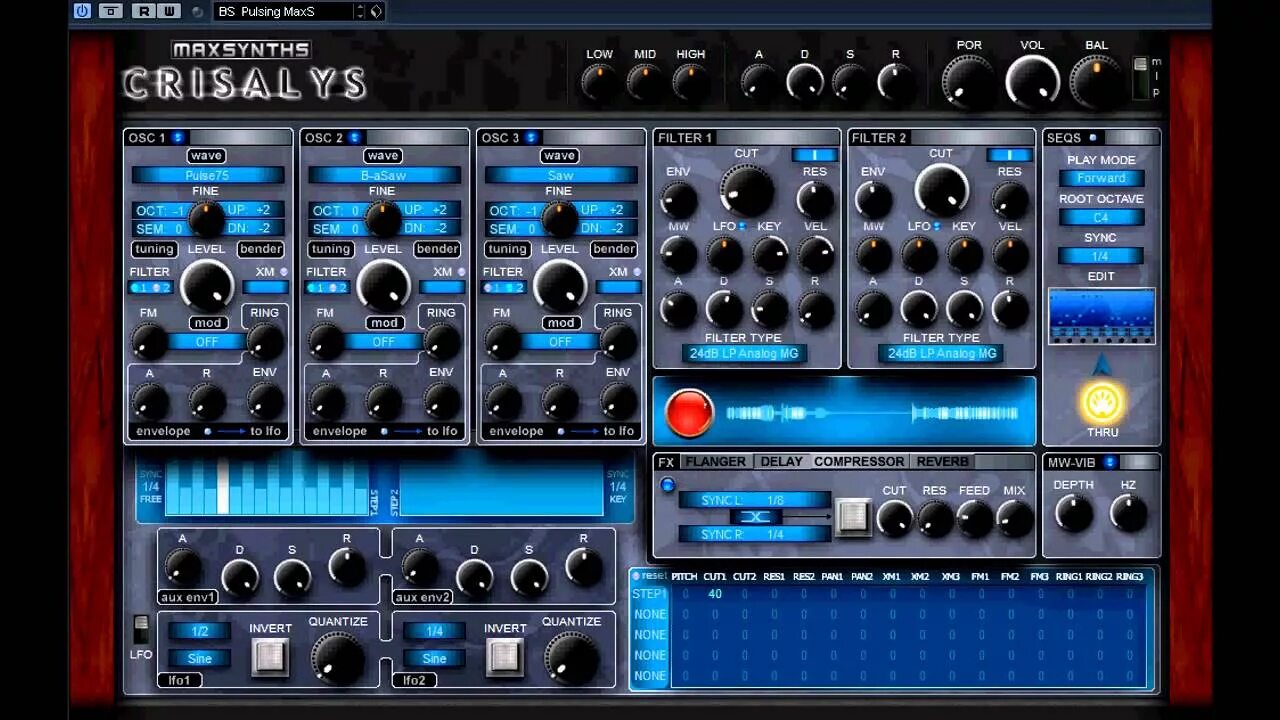Open Filter 2 type dropdown 24dB LP Analog MG
The height and width of the screenshot is (720, 1280).
tap(942, 353)
